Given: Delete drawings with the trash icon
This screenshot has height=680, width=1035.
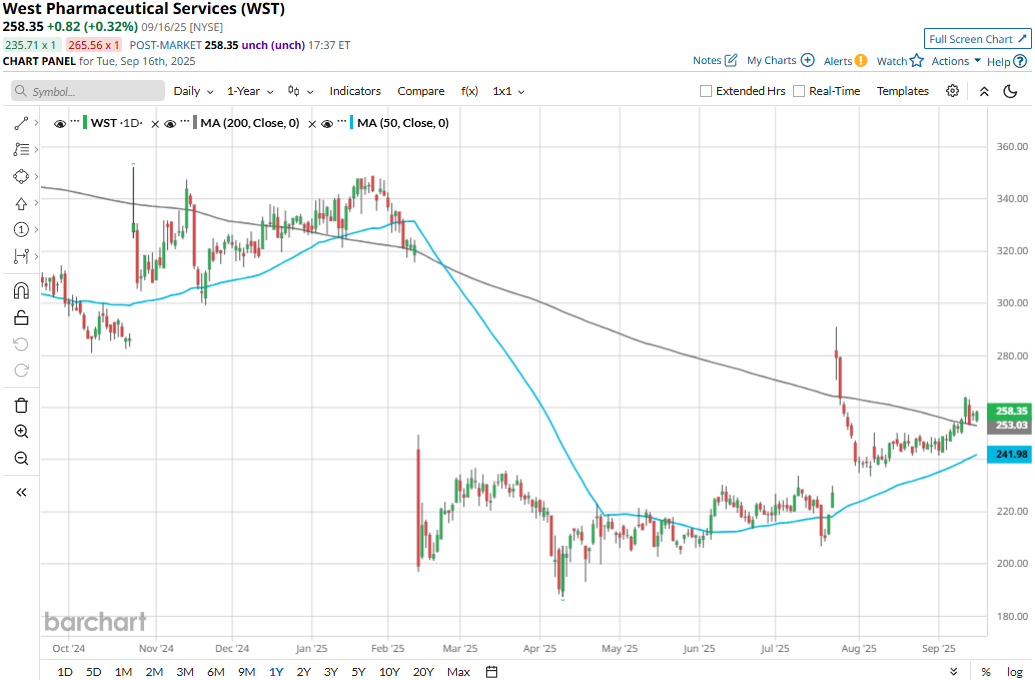Looking at the screenshot, I should click(21, 405).
